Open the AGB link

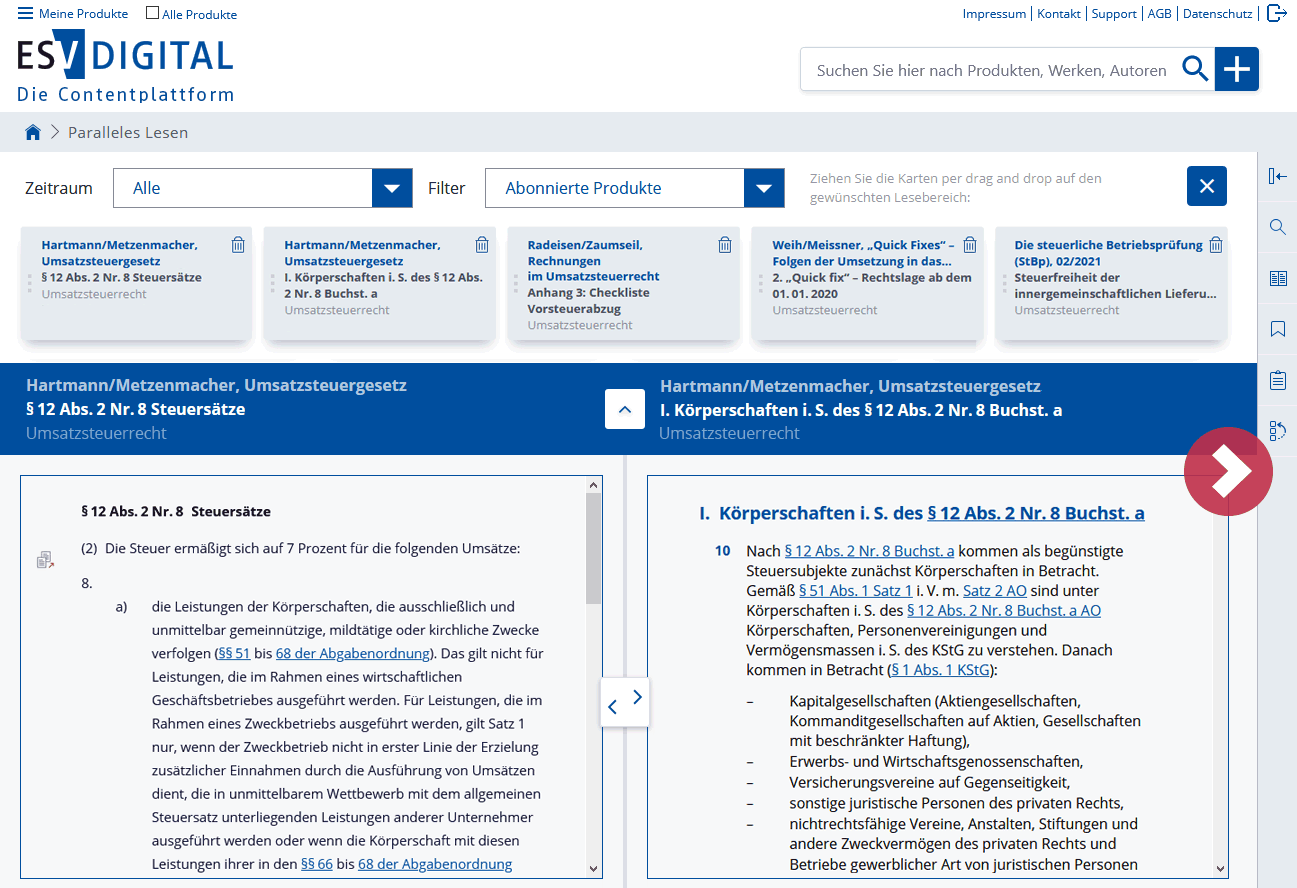pyautogui.click(x=1159, y=14)
